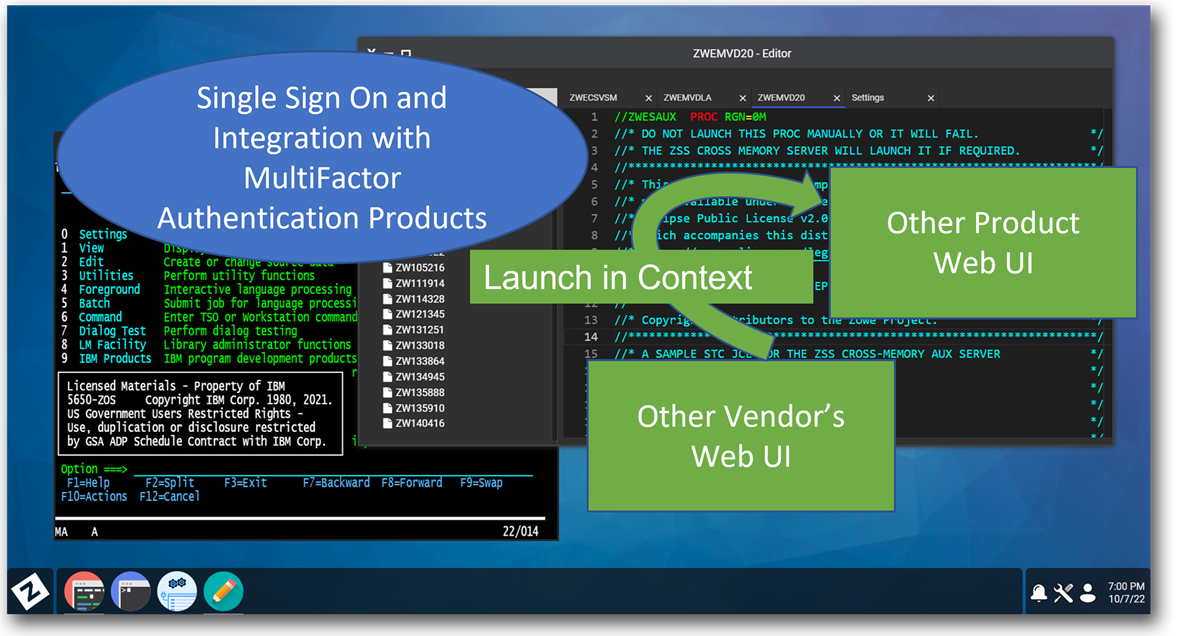View notifications via the bell icon
Screen dimensions: 1200x636
1038,591
